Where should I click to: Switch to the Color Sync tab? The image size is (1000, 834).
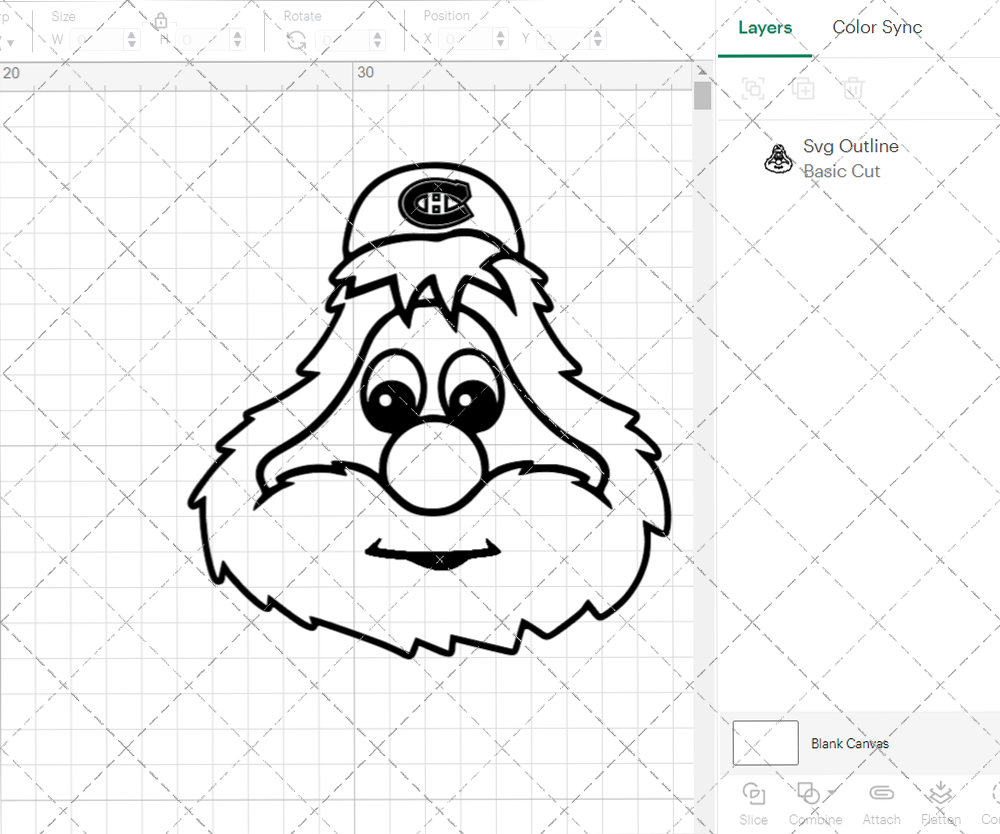(877, 27)
